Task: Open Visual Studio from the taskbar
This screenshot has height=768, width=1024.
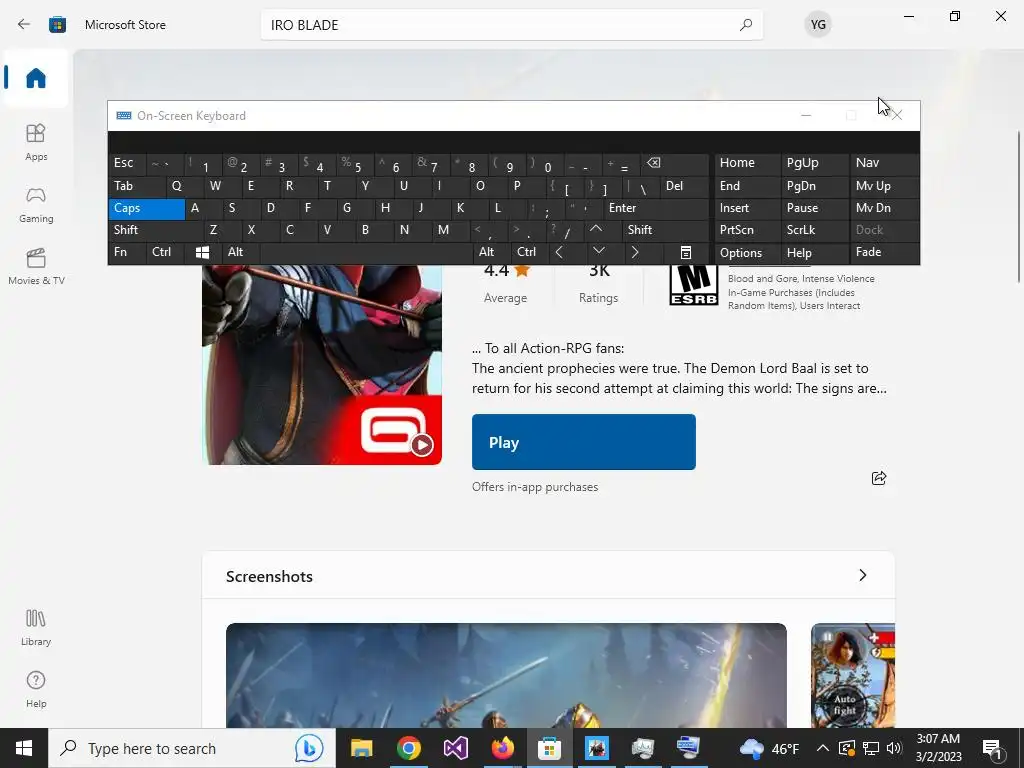Action: tap(455, 748)
